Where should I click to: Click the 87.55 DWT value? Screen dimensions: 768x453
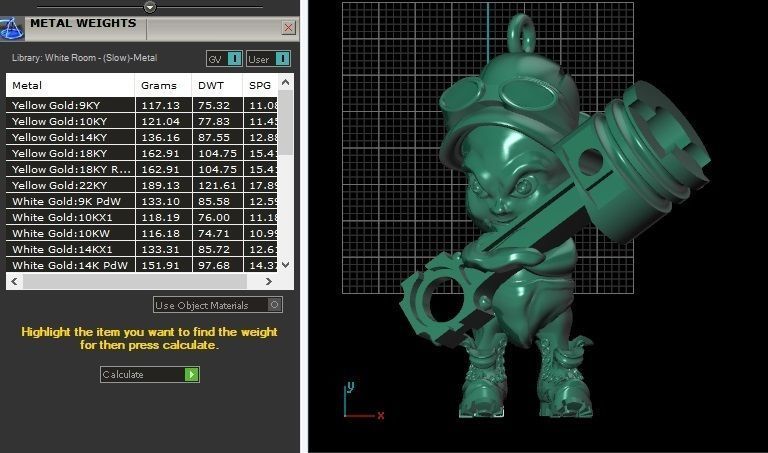click(214, 138)
